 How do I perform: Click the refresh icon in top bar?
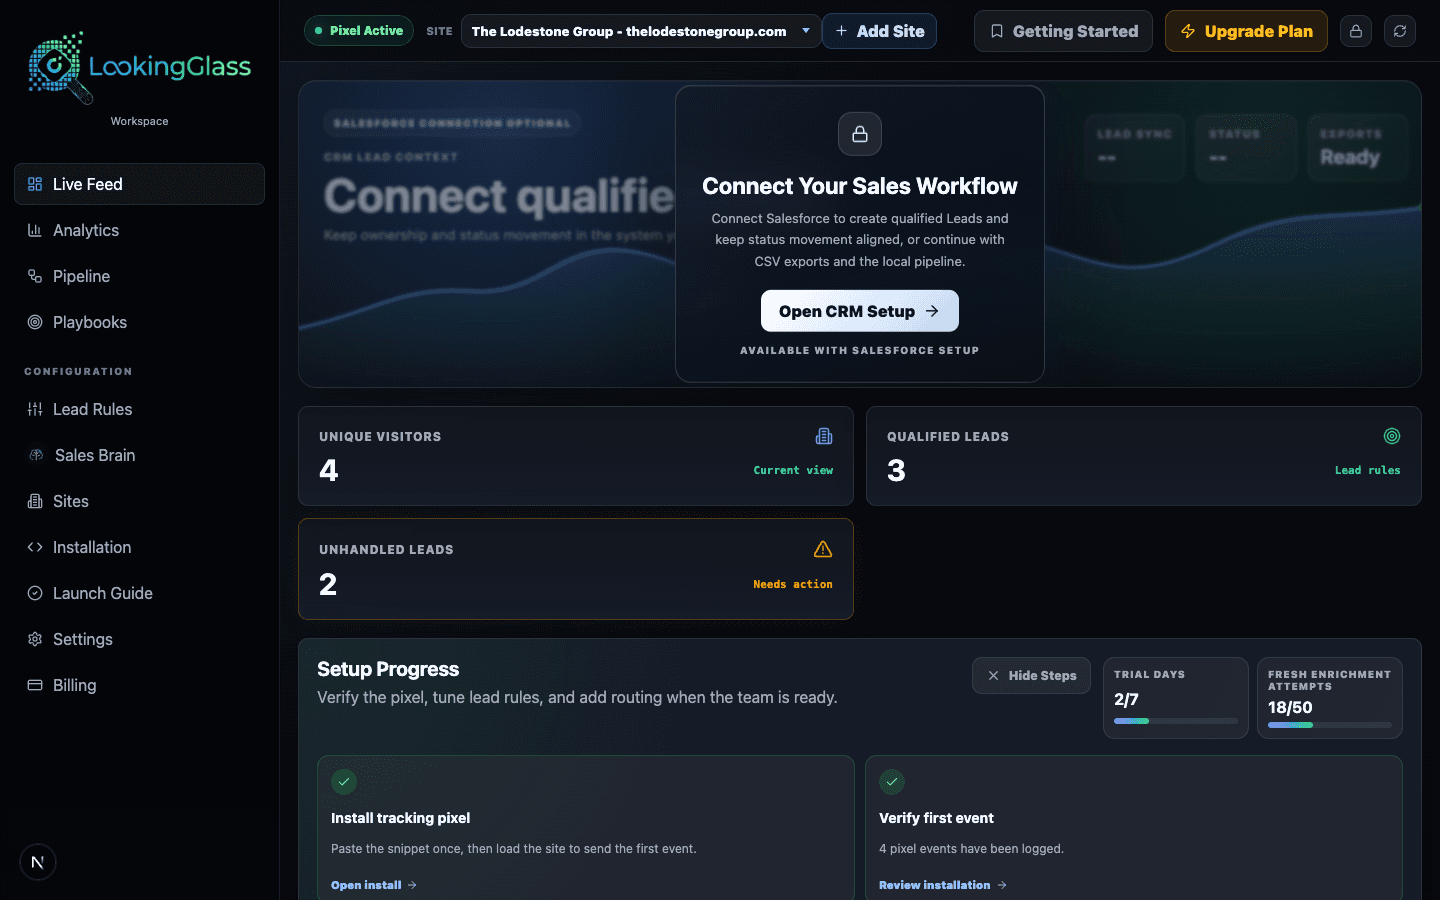tap(1400, 31)
